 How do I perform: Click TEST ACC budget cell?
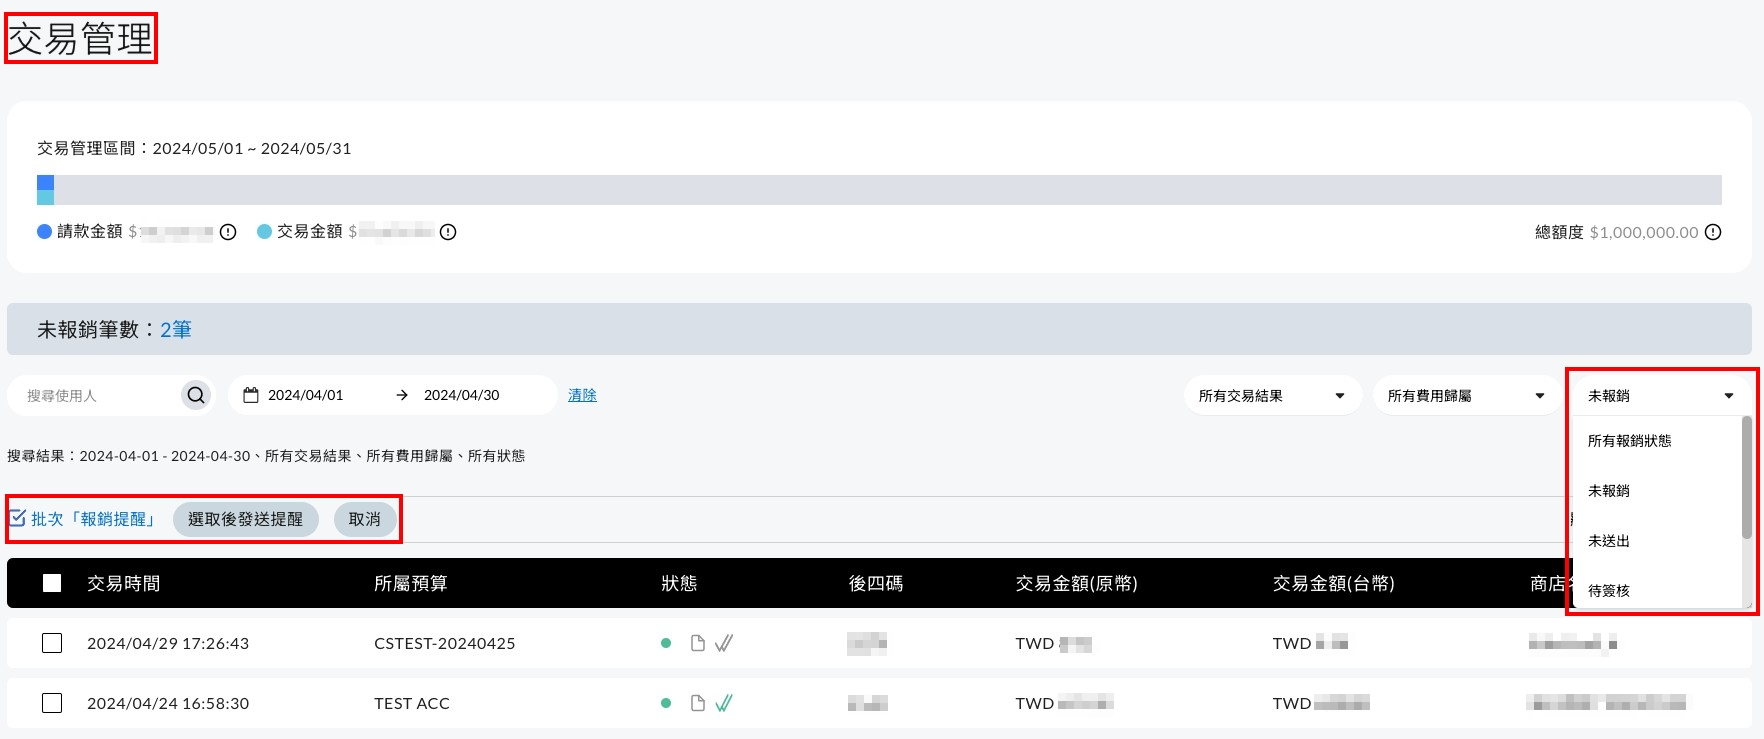tap(412, 703)
